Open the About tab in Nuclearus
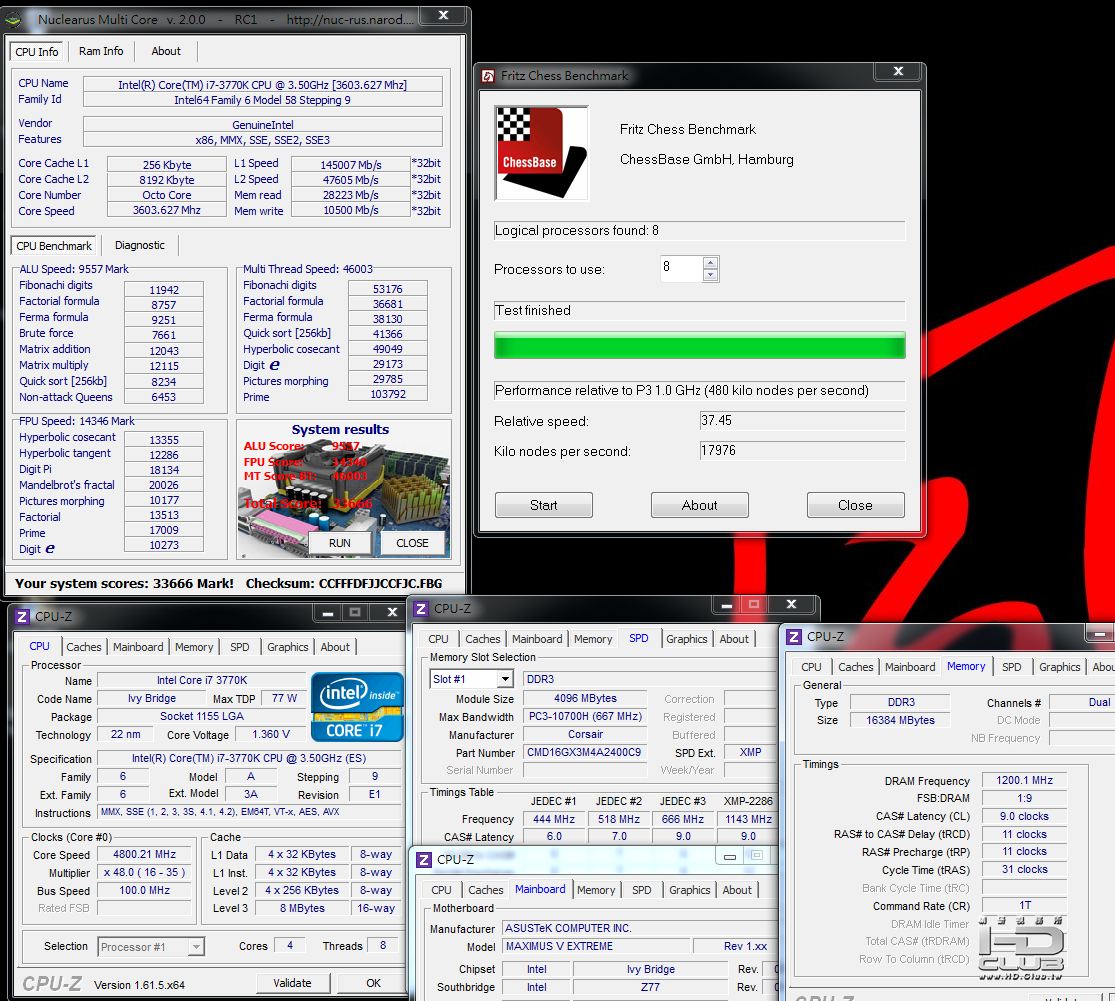This screenshot has height=1001, width=1115. (x=166, y=51)
